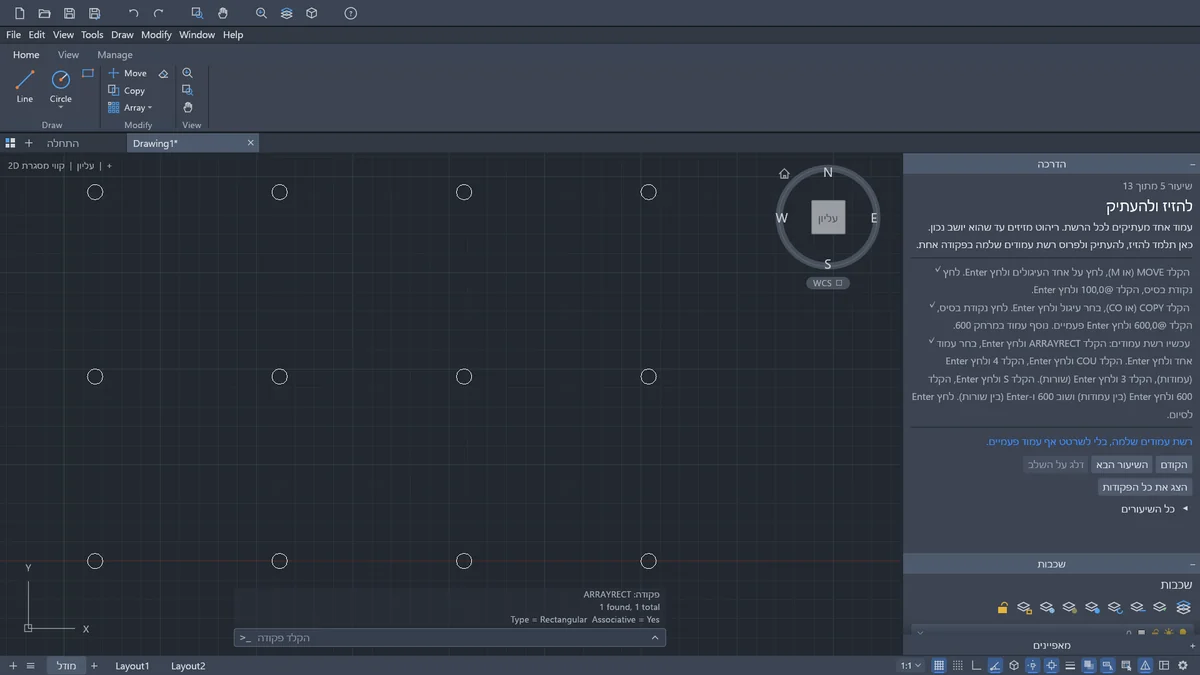Click the yellow unlock layer icon
Screen dimensions: 1200x675
click(1002, 607)
